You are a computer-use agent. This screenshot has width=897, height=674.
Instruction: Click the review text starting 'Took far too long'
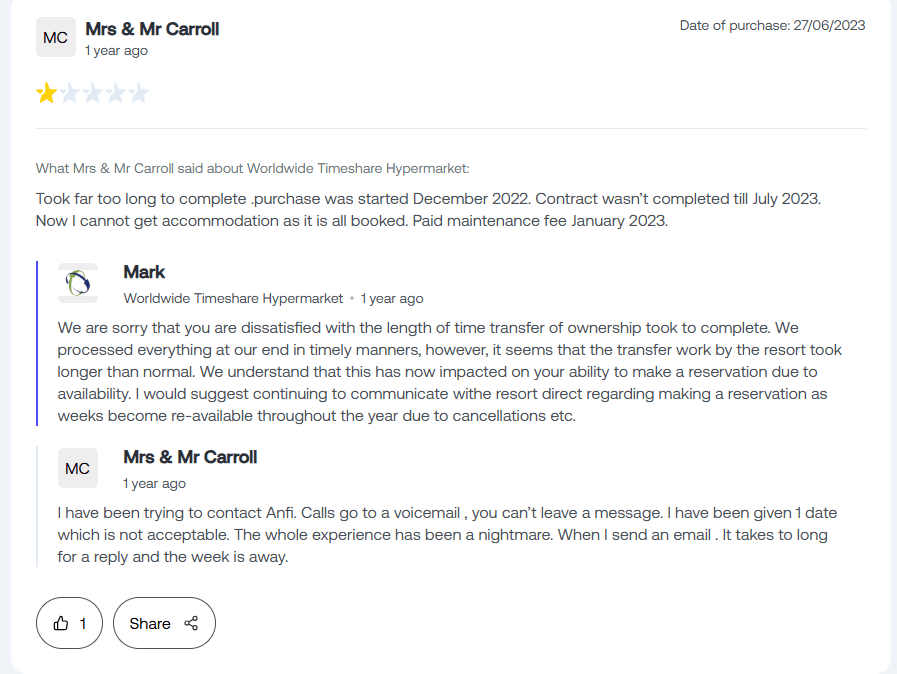(x=428, y=210)
